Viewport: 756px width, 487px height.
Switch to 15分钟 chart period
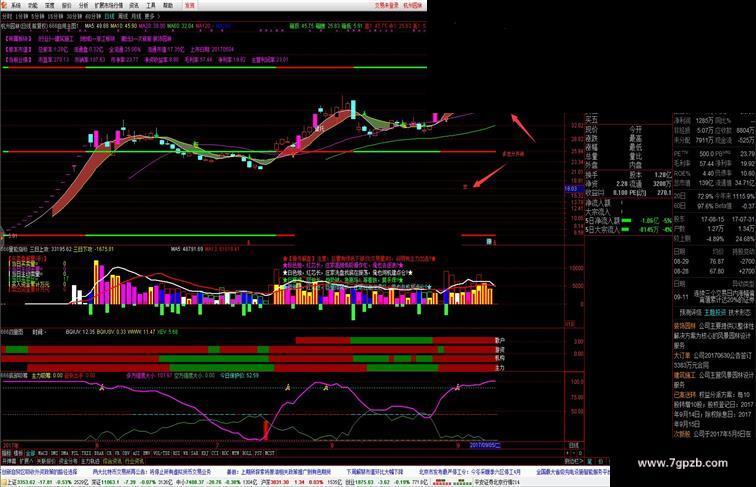55,16
